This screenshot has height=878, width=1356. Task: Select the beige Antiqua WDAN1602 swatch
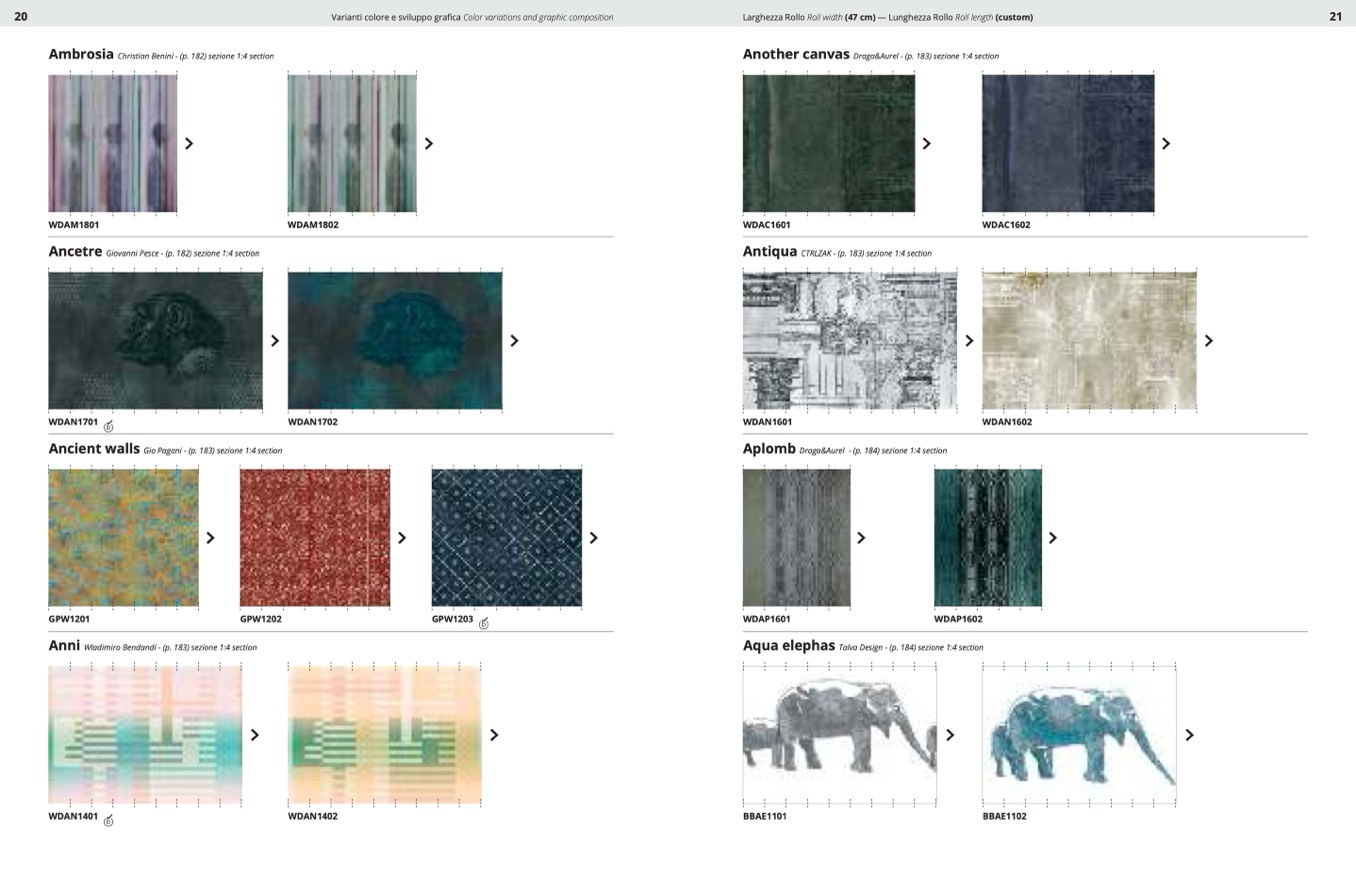click(1089, 340)
